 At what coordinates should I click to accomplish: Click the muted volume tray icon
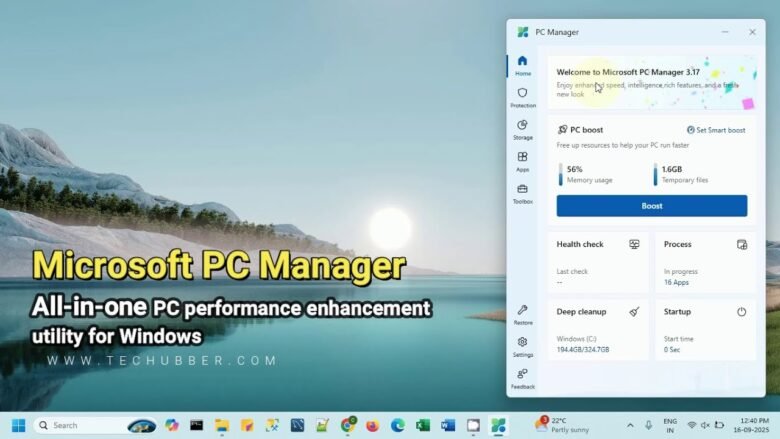tap(705, 426)
